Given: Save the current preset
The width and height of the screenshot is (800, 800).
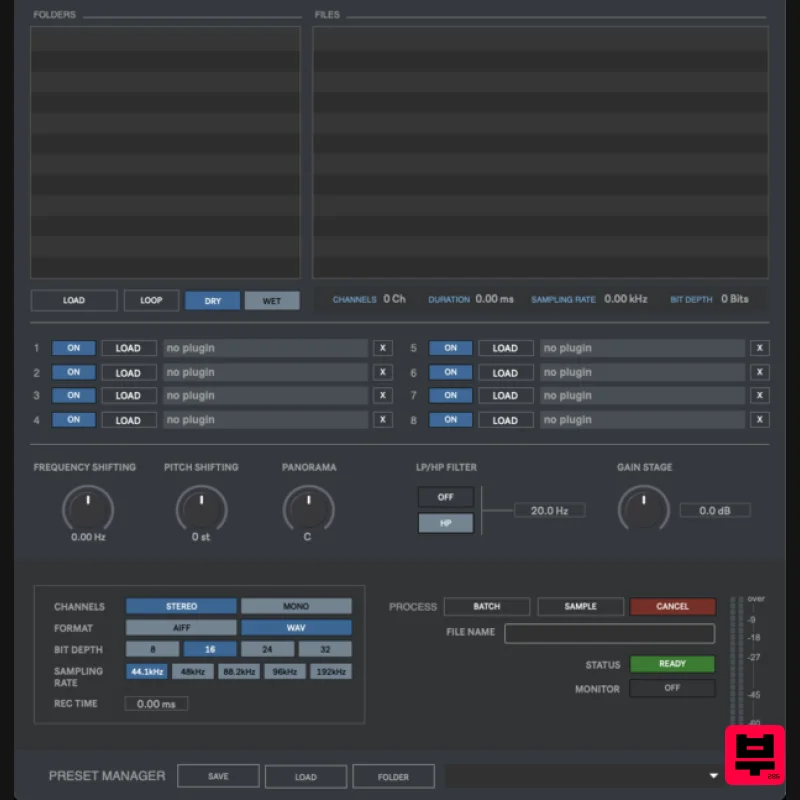Looking at the screenshot, I should tap(218, 775).
